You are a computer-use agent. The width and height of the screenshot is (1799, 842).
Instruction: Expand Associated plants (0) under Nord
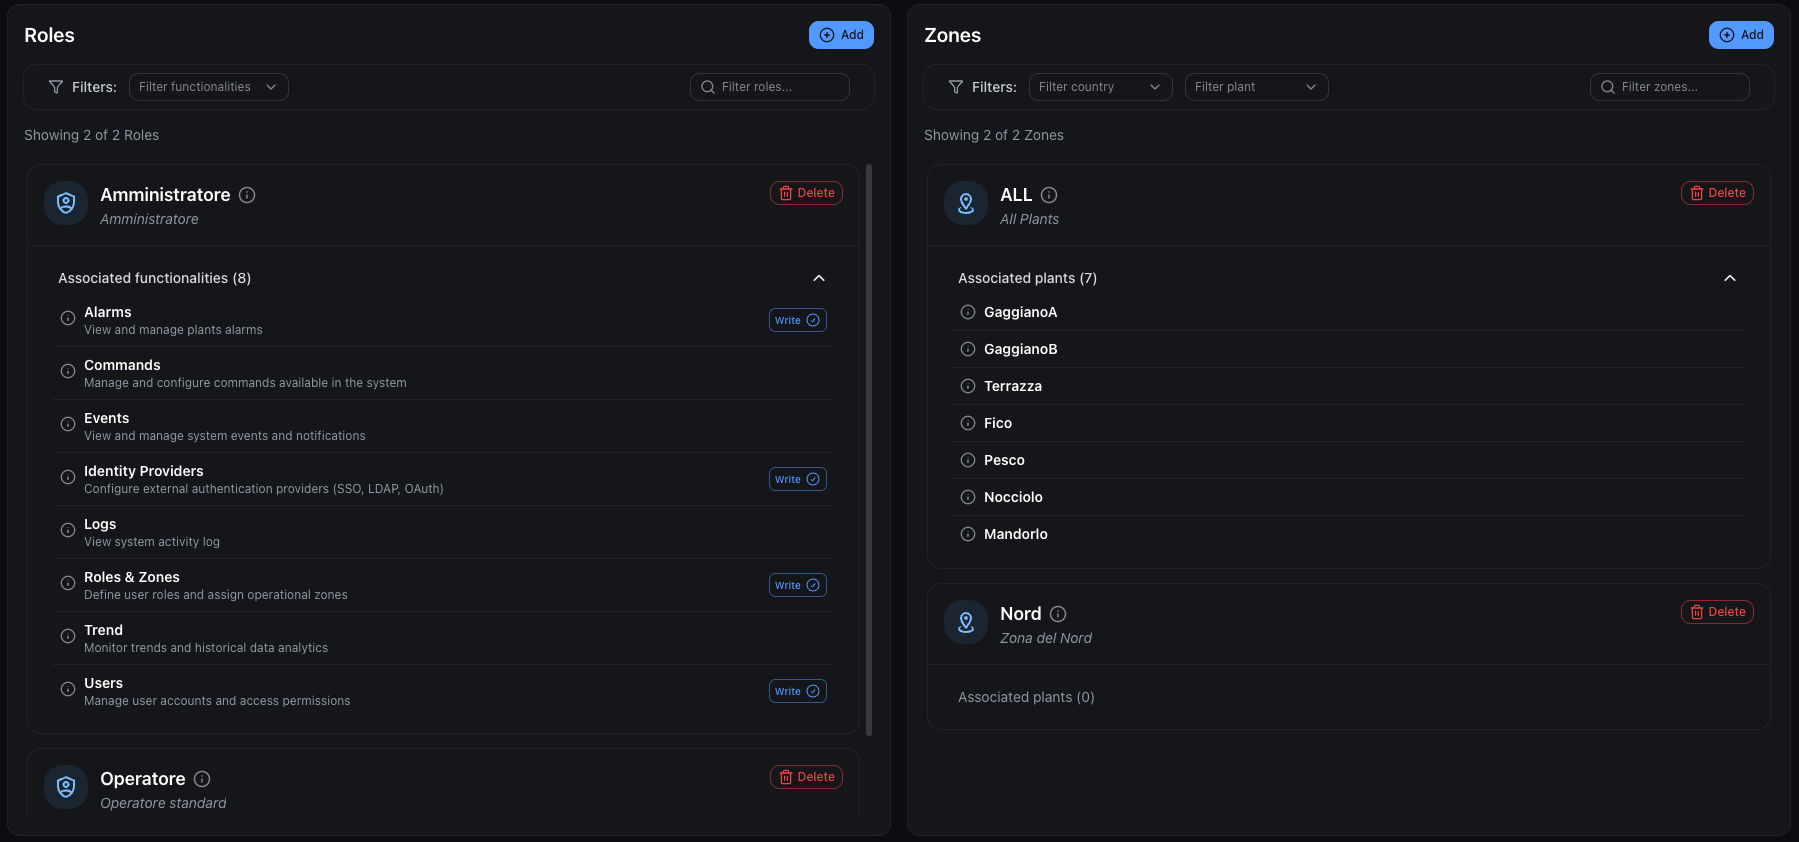point(1026,697)
